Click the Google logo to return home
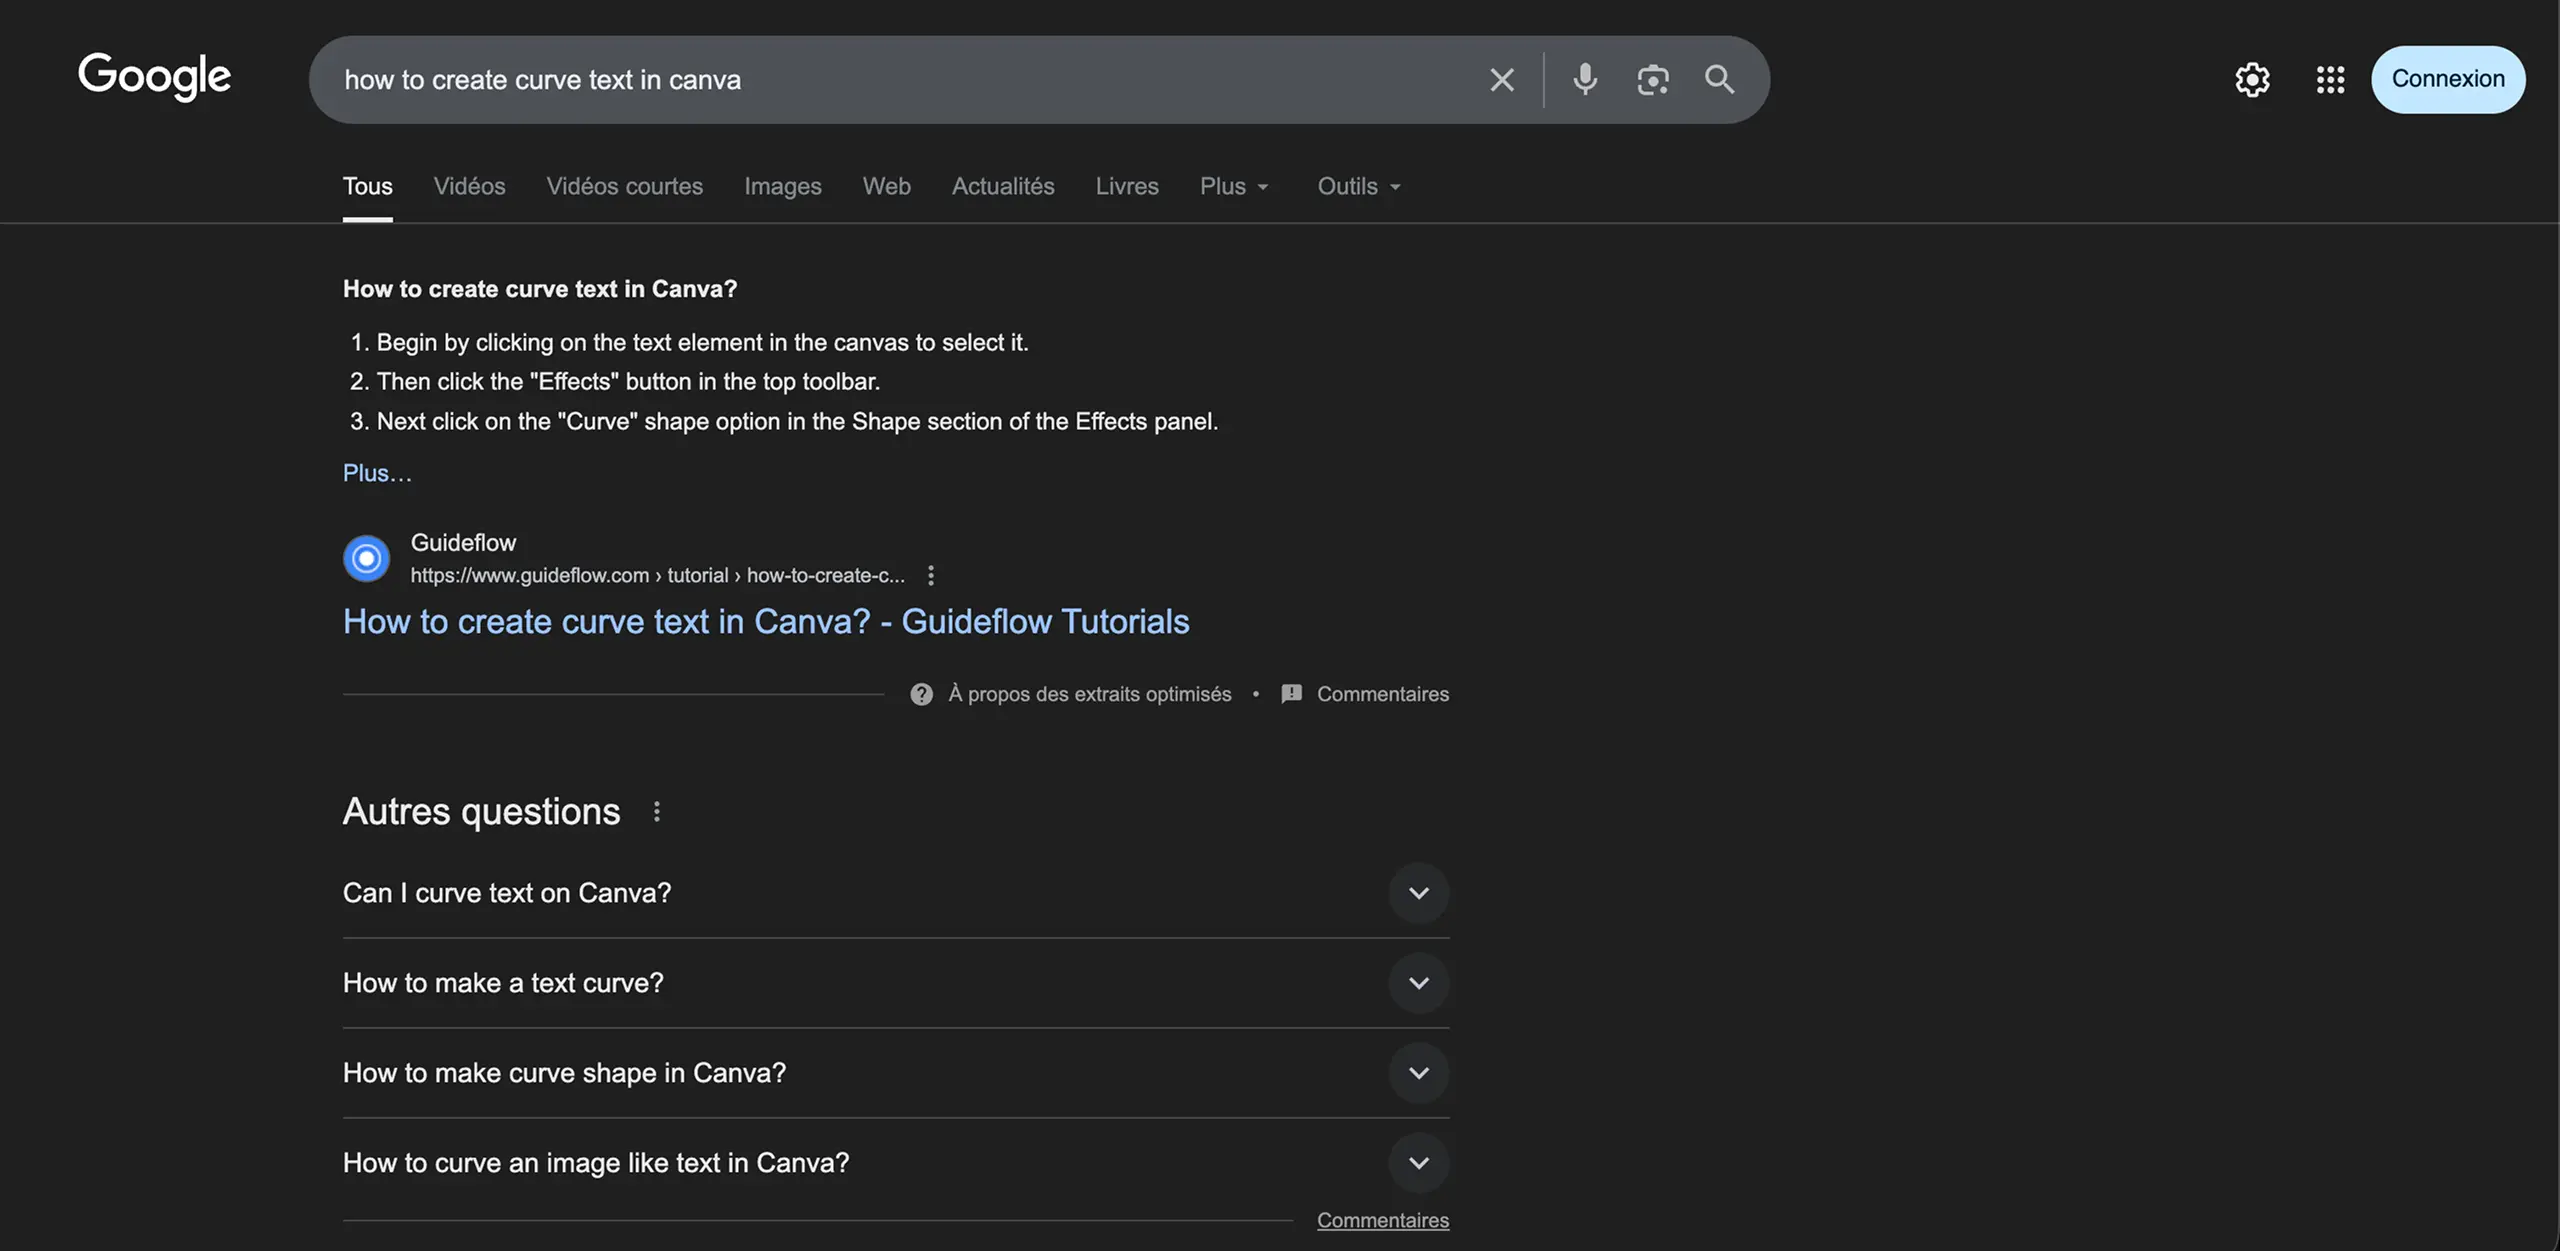2560x1252 pixels. [x=153, y=76]
